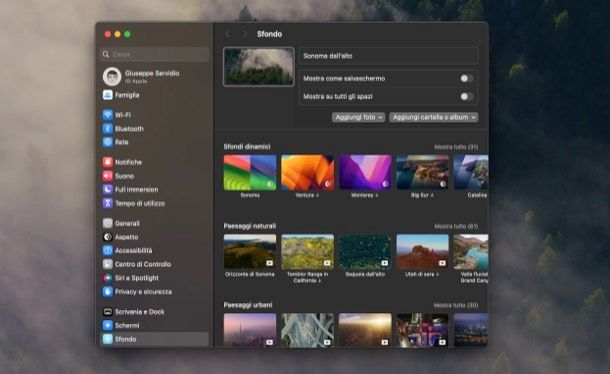
Task: Select the Aspetto icon
Action: [x=108, y=237]
